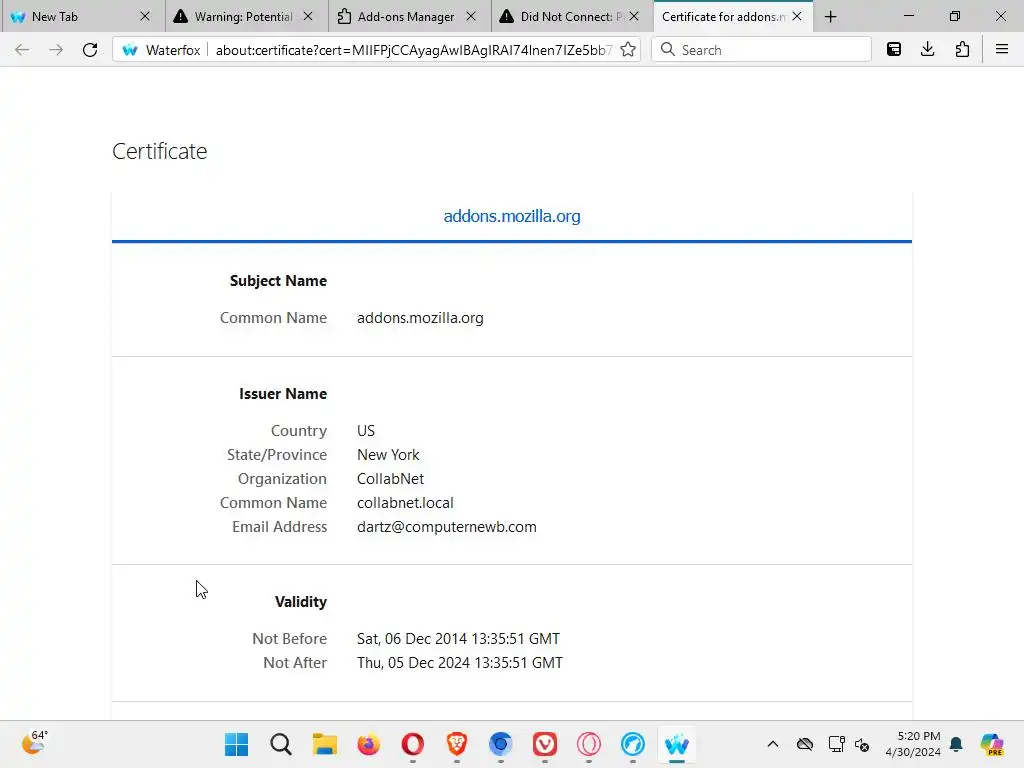Bookmark this page with the star icon
Image resolution: width=1024 pixels, height=768 pixels.
[x=628, y=50]
